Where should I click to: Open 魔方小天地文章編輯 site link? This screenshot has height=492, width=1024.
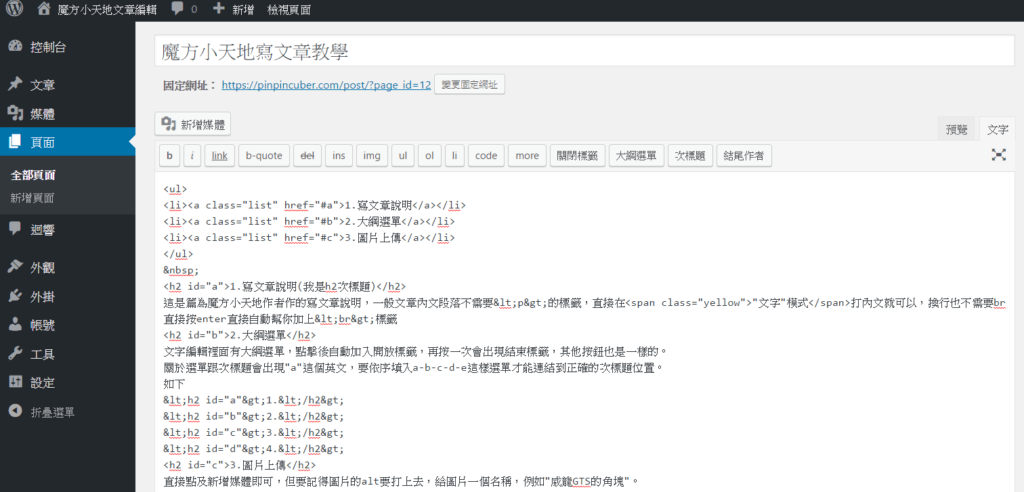pyautogui.click(x=106, y=9)
